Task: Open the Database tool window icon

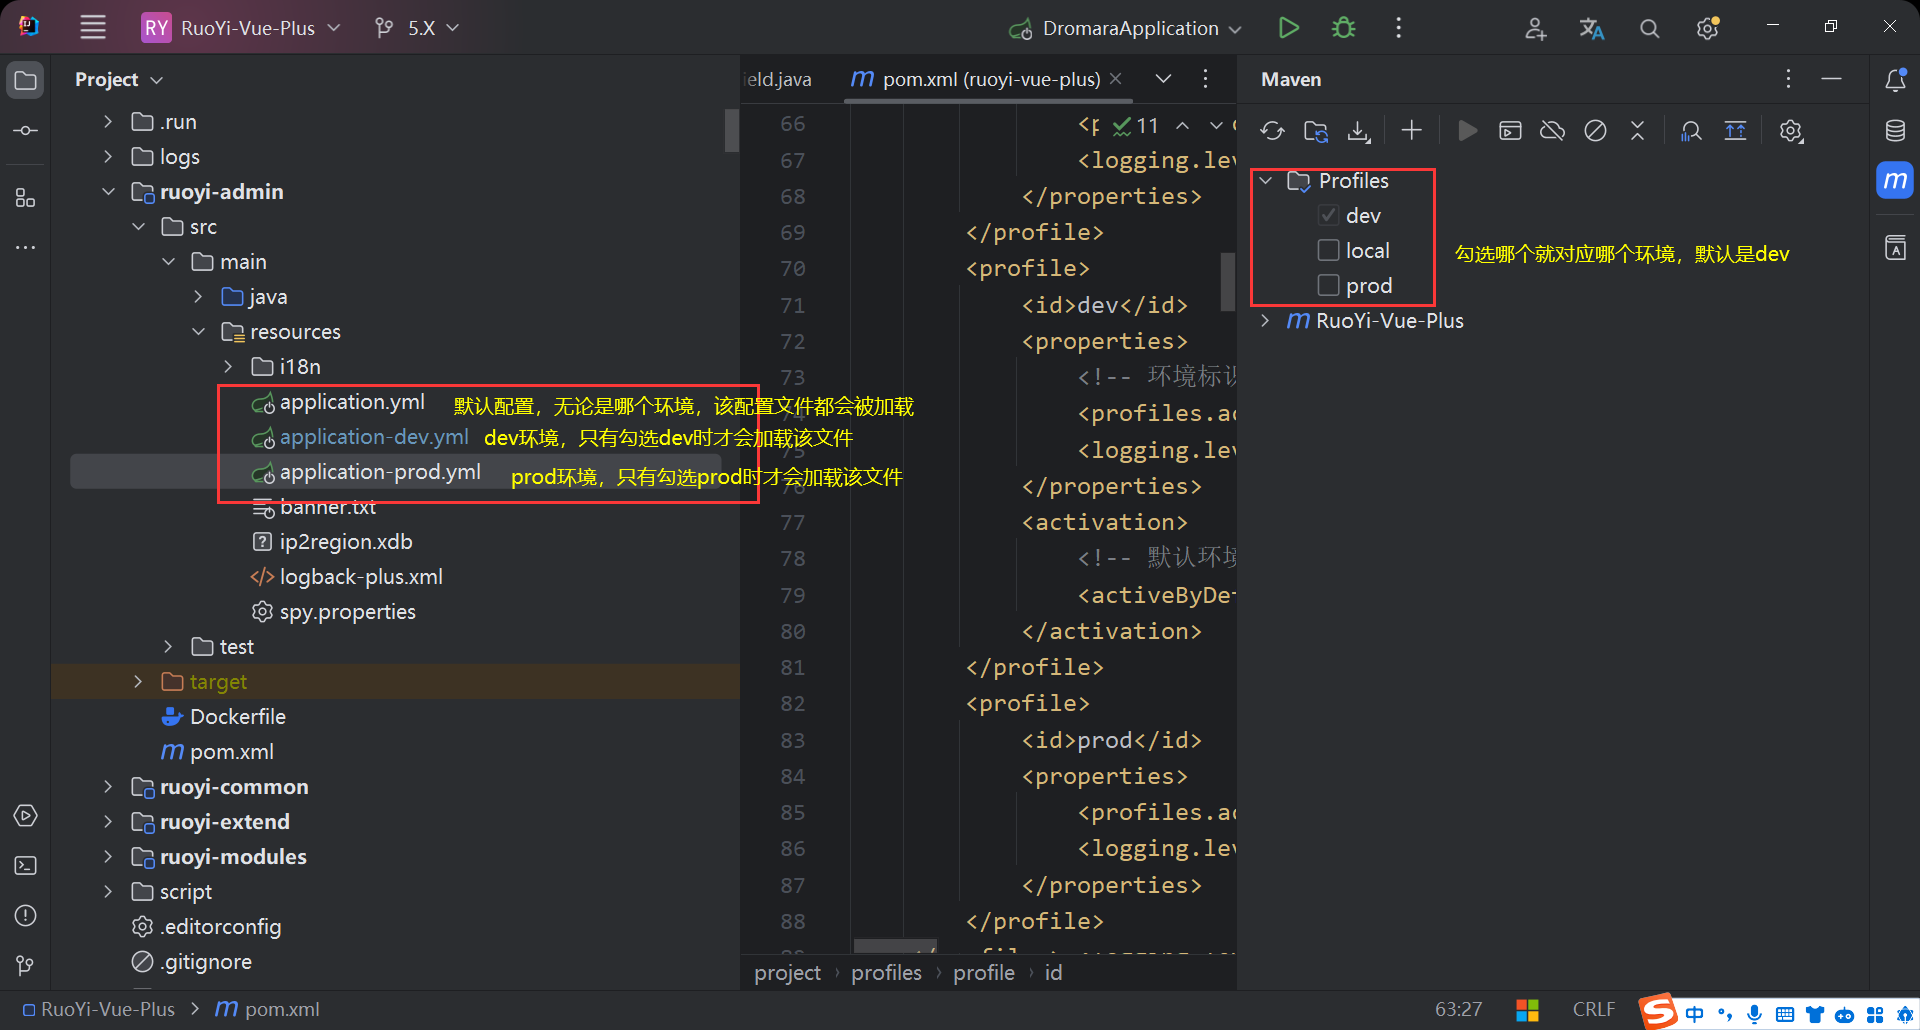Action: (1895, 131)
